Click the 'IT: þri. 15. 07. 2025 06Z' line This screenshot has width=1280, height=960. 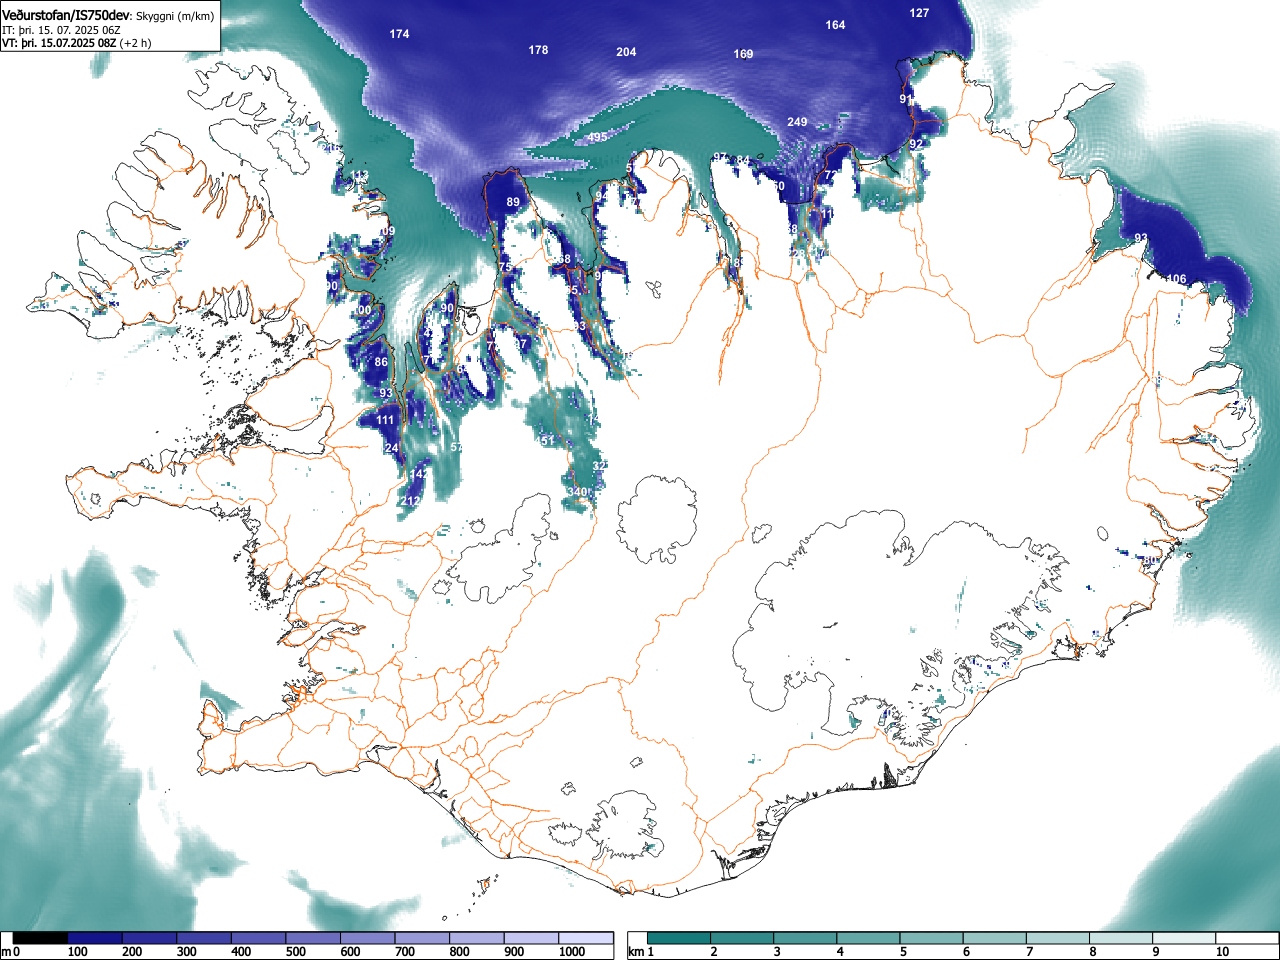pos(61,30)
